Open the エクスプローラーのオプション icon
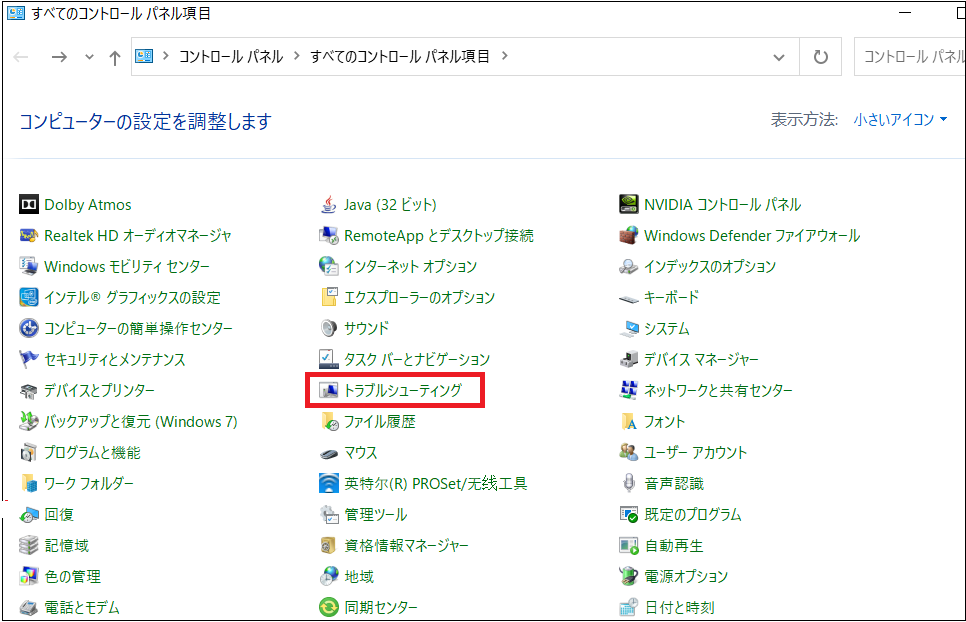 click(x=329, y=297)
